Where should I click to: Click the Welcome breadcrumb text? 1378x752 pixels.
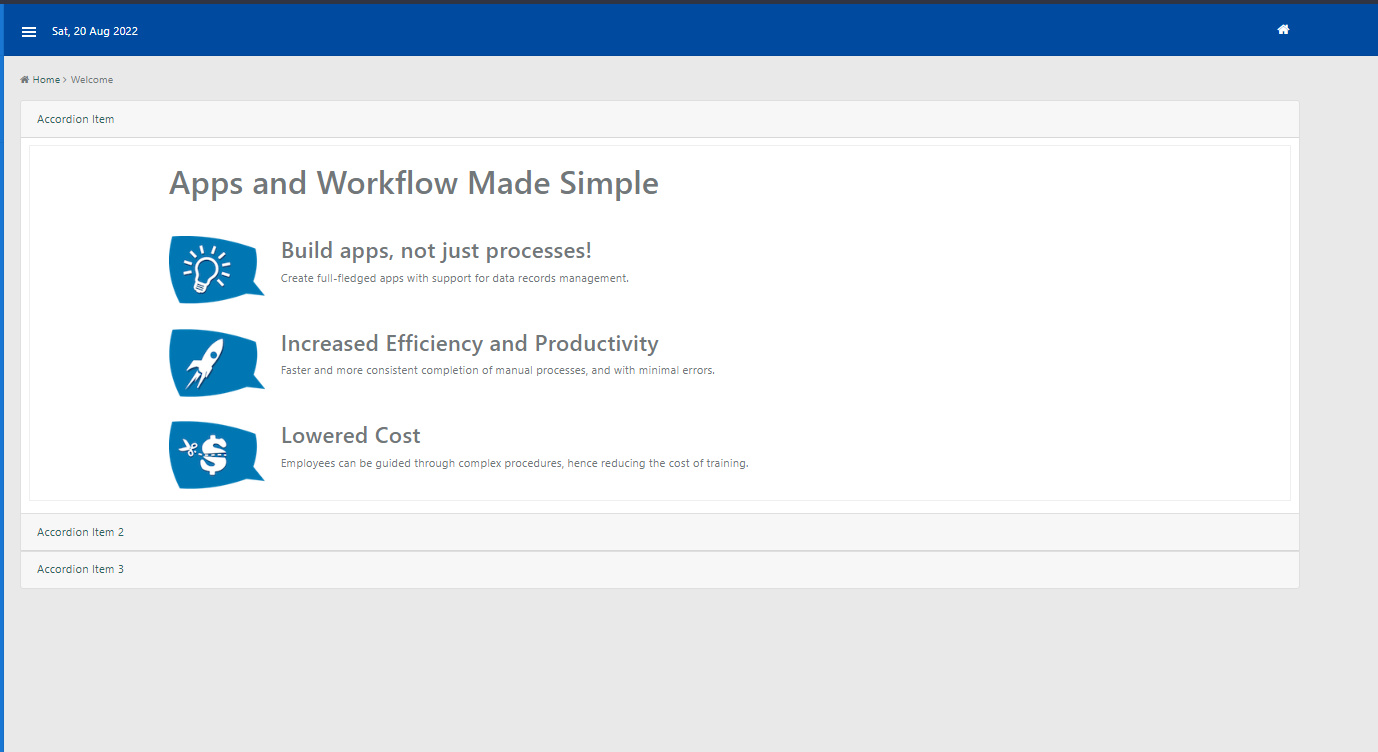92,80
